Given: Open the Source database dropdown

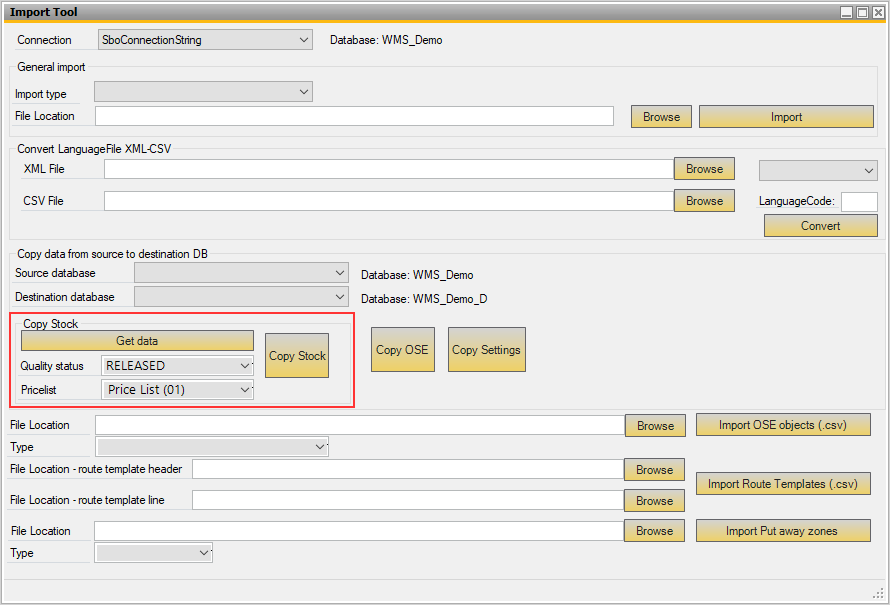Looking at the screenshot, I should point(241,273).
